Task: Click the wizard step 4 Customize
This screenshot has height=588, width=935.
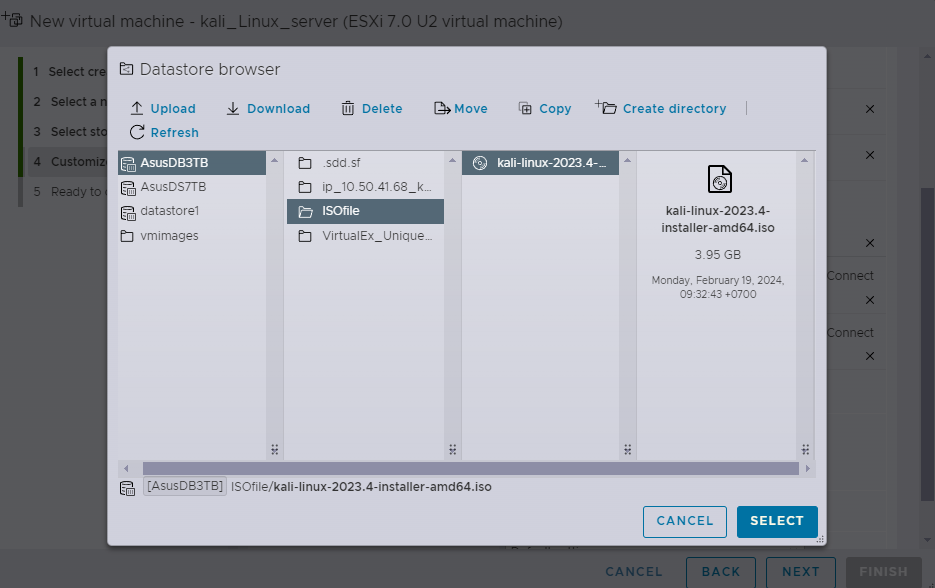Action: (67, 162)
